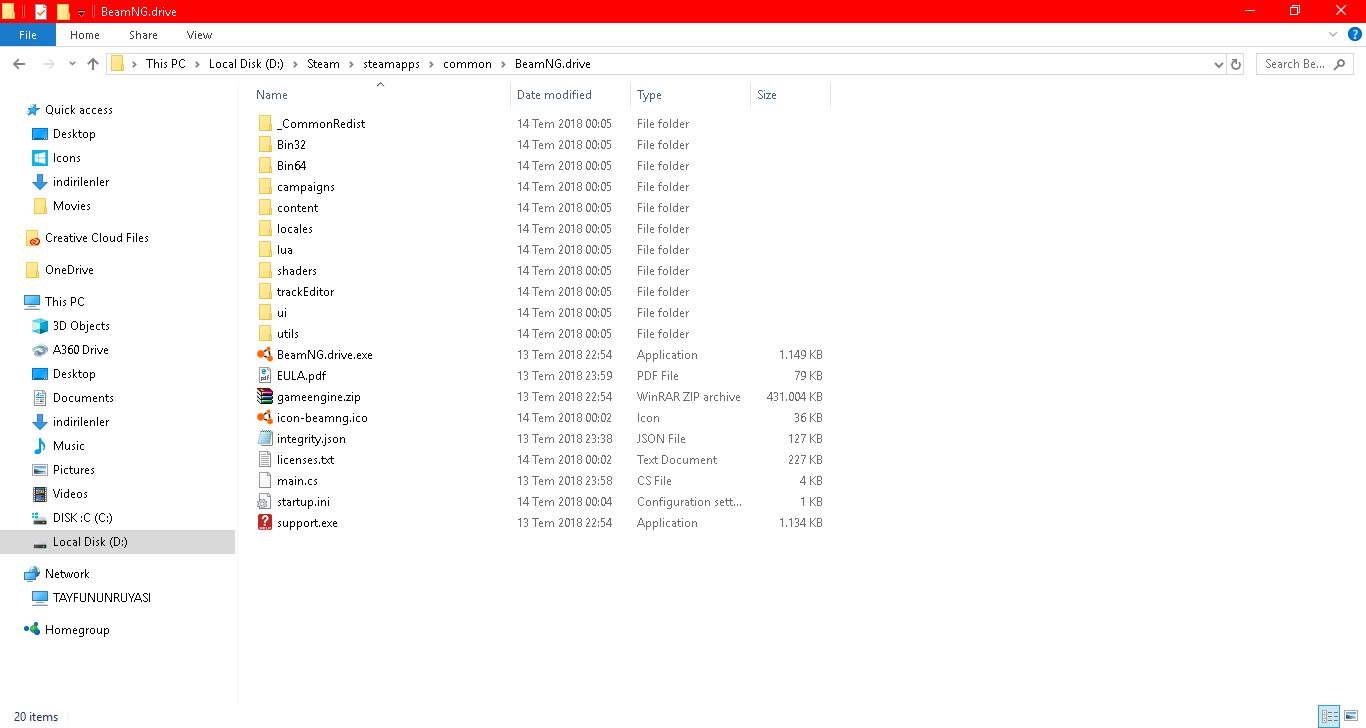Refresh the BeamNG.drive folder view

1236,64
